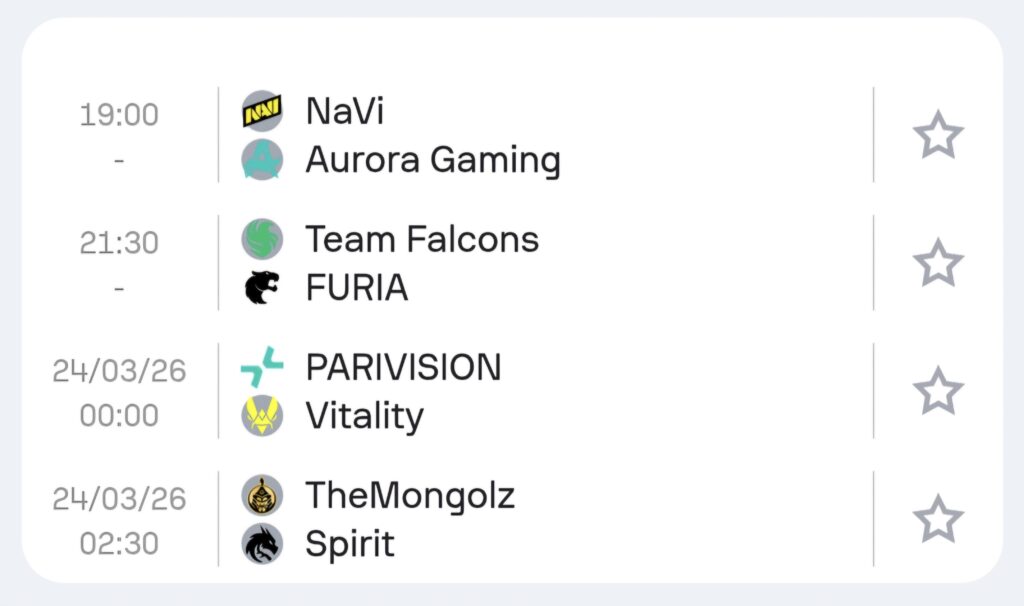Open the PARIVISION team name
The height and width of the screenshot is (606, 1024).
pos(403,367)
